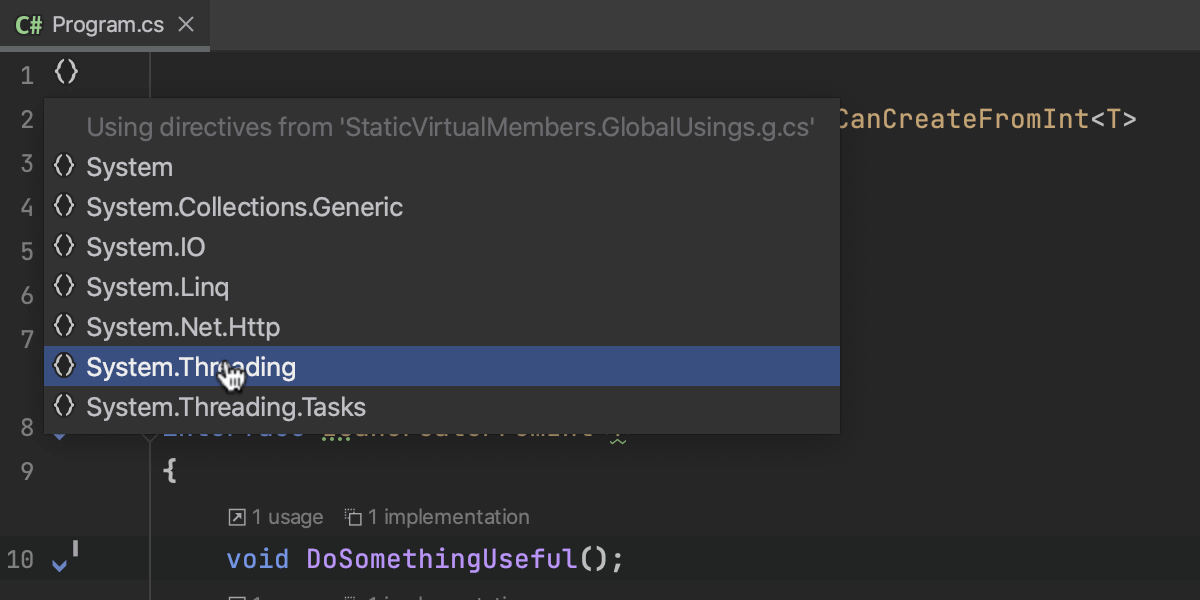
Task: Pick System.Threading.Tasks in the usings list
Action: (226, 407)
